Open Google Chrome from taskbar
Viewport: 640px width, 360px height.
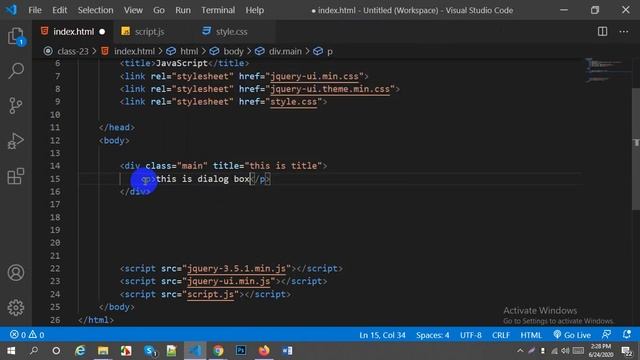218,351
